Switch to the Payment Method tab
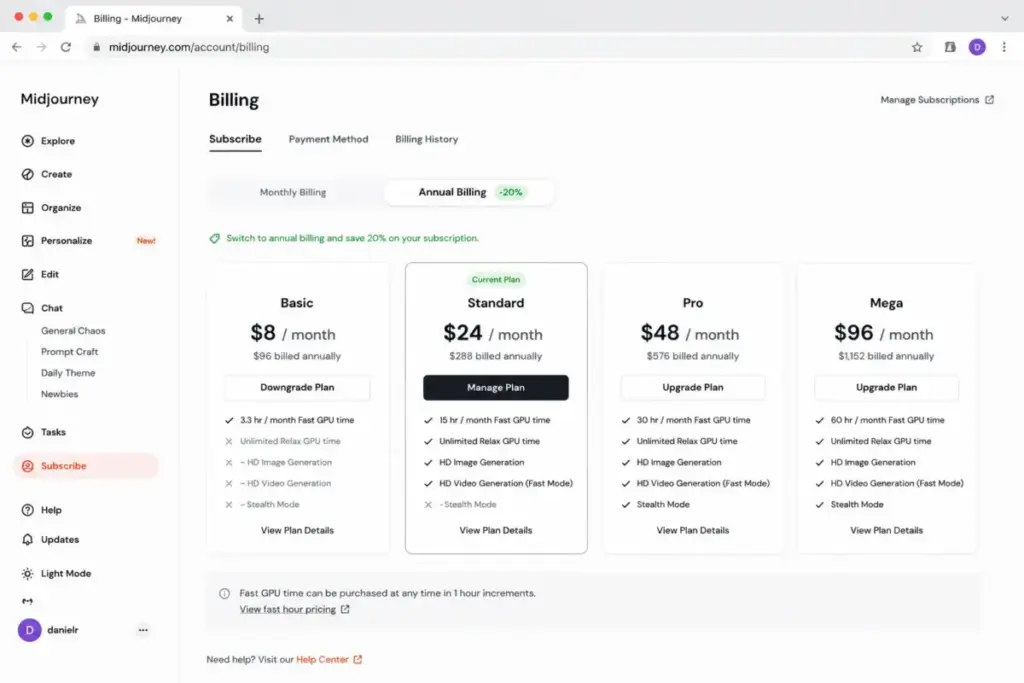This screenshot has height=683, width=1024. point(328,139)
